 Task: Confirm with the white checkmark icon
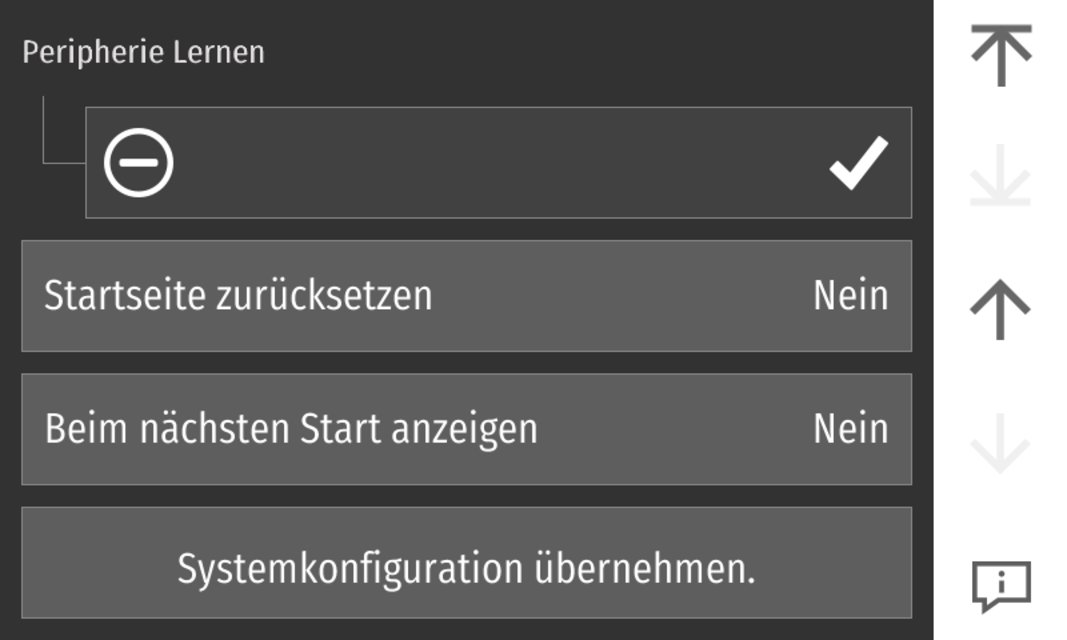tap(858, 163)
